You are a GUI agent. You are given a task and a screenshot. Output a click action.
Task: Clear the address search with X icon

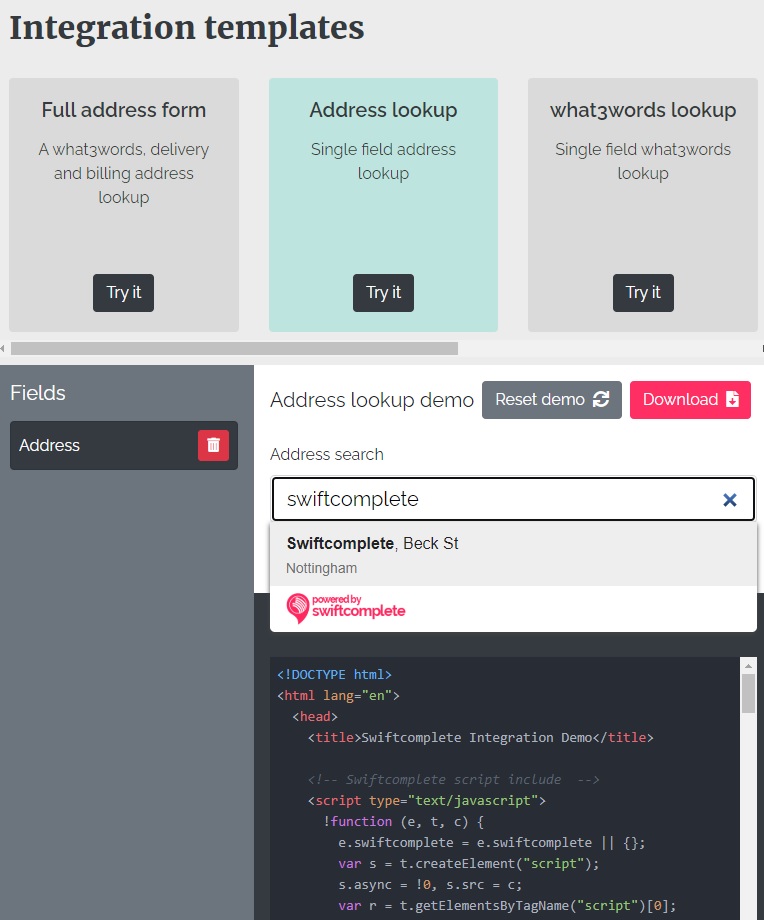pyautogui.click(x=729, y=499)
